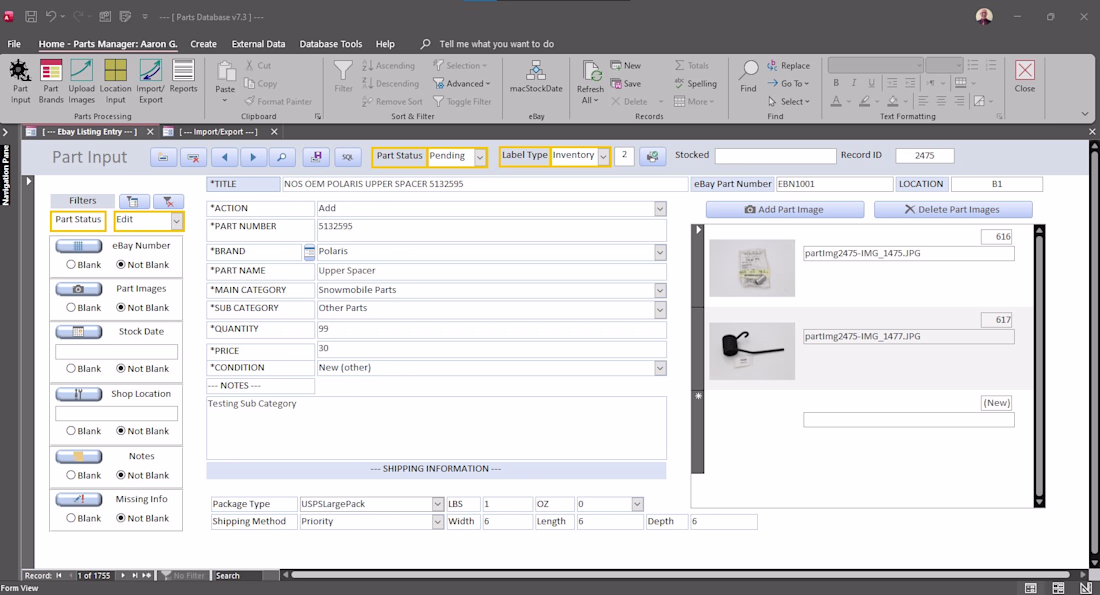The image size is (1100, 595).
Task: Click the TITLE input field
Action: pyautogui.click(x=485, y=184)
